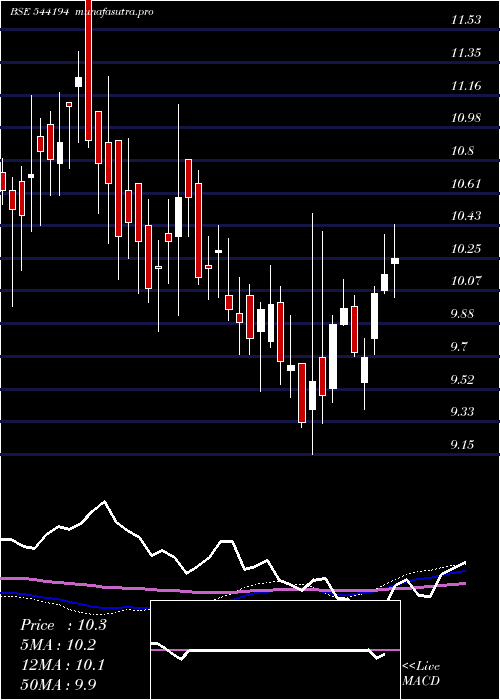Click the Live MACD label

pyautogui.click(x=421, y=674)
